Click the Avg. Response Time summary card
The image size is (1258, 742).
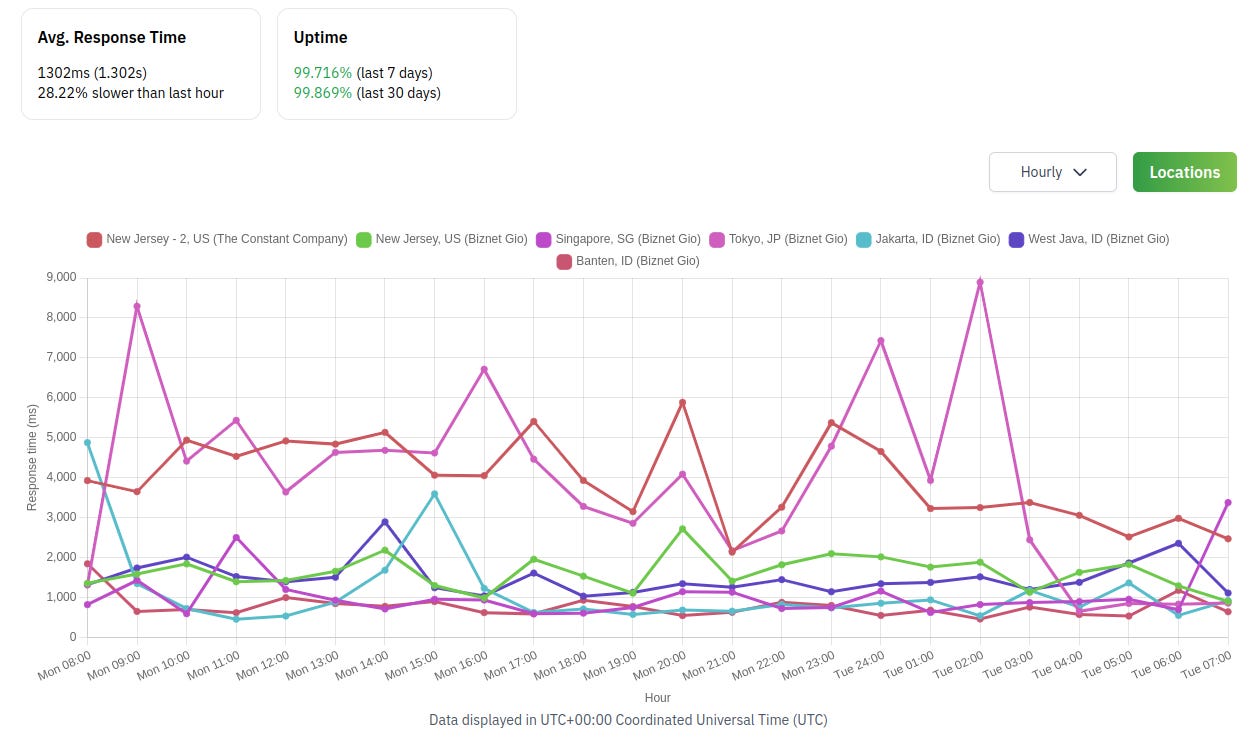point(140,62)
